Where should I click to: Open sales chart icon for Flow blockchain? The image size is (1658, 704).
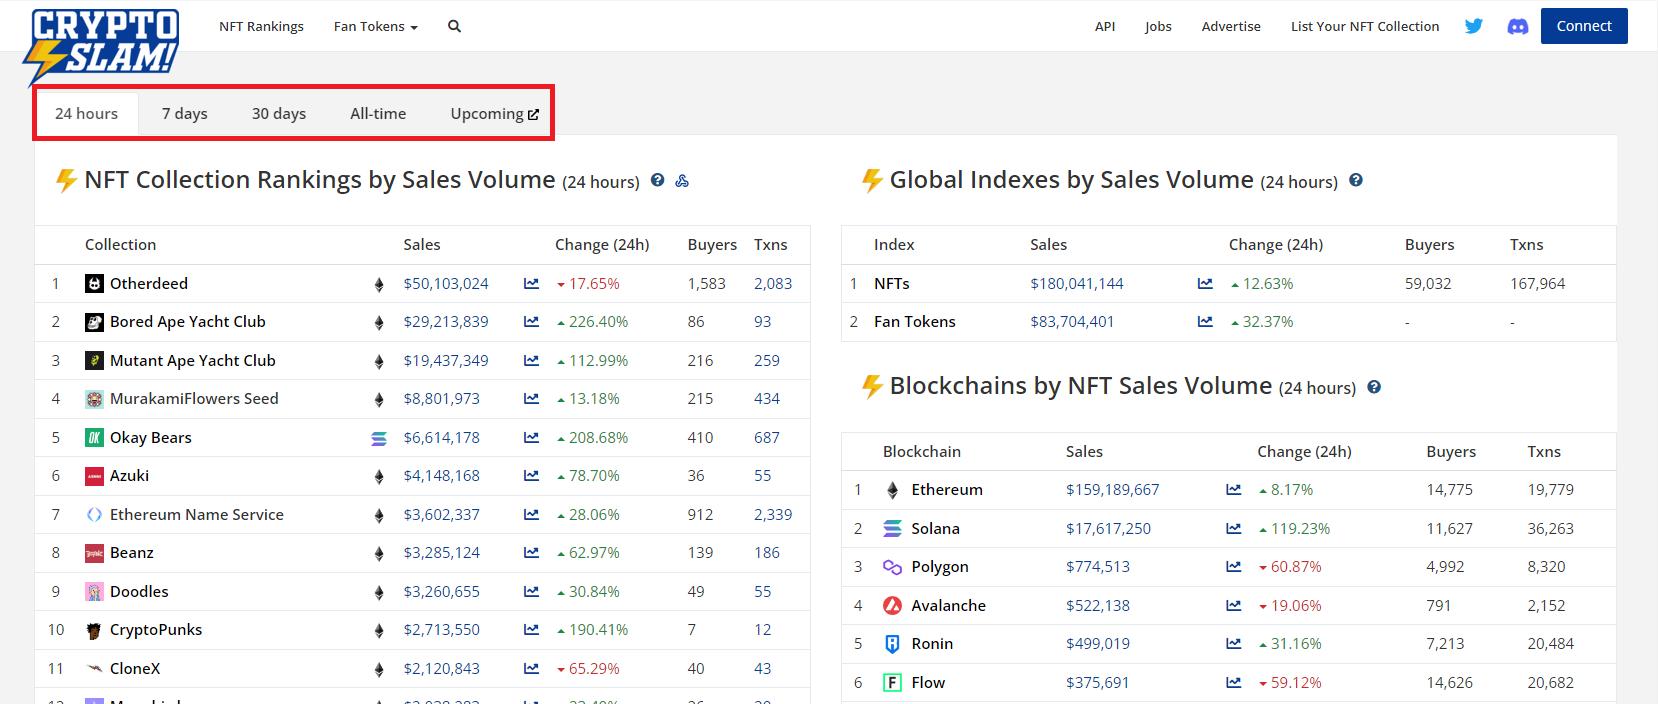(1233, 683)
